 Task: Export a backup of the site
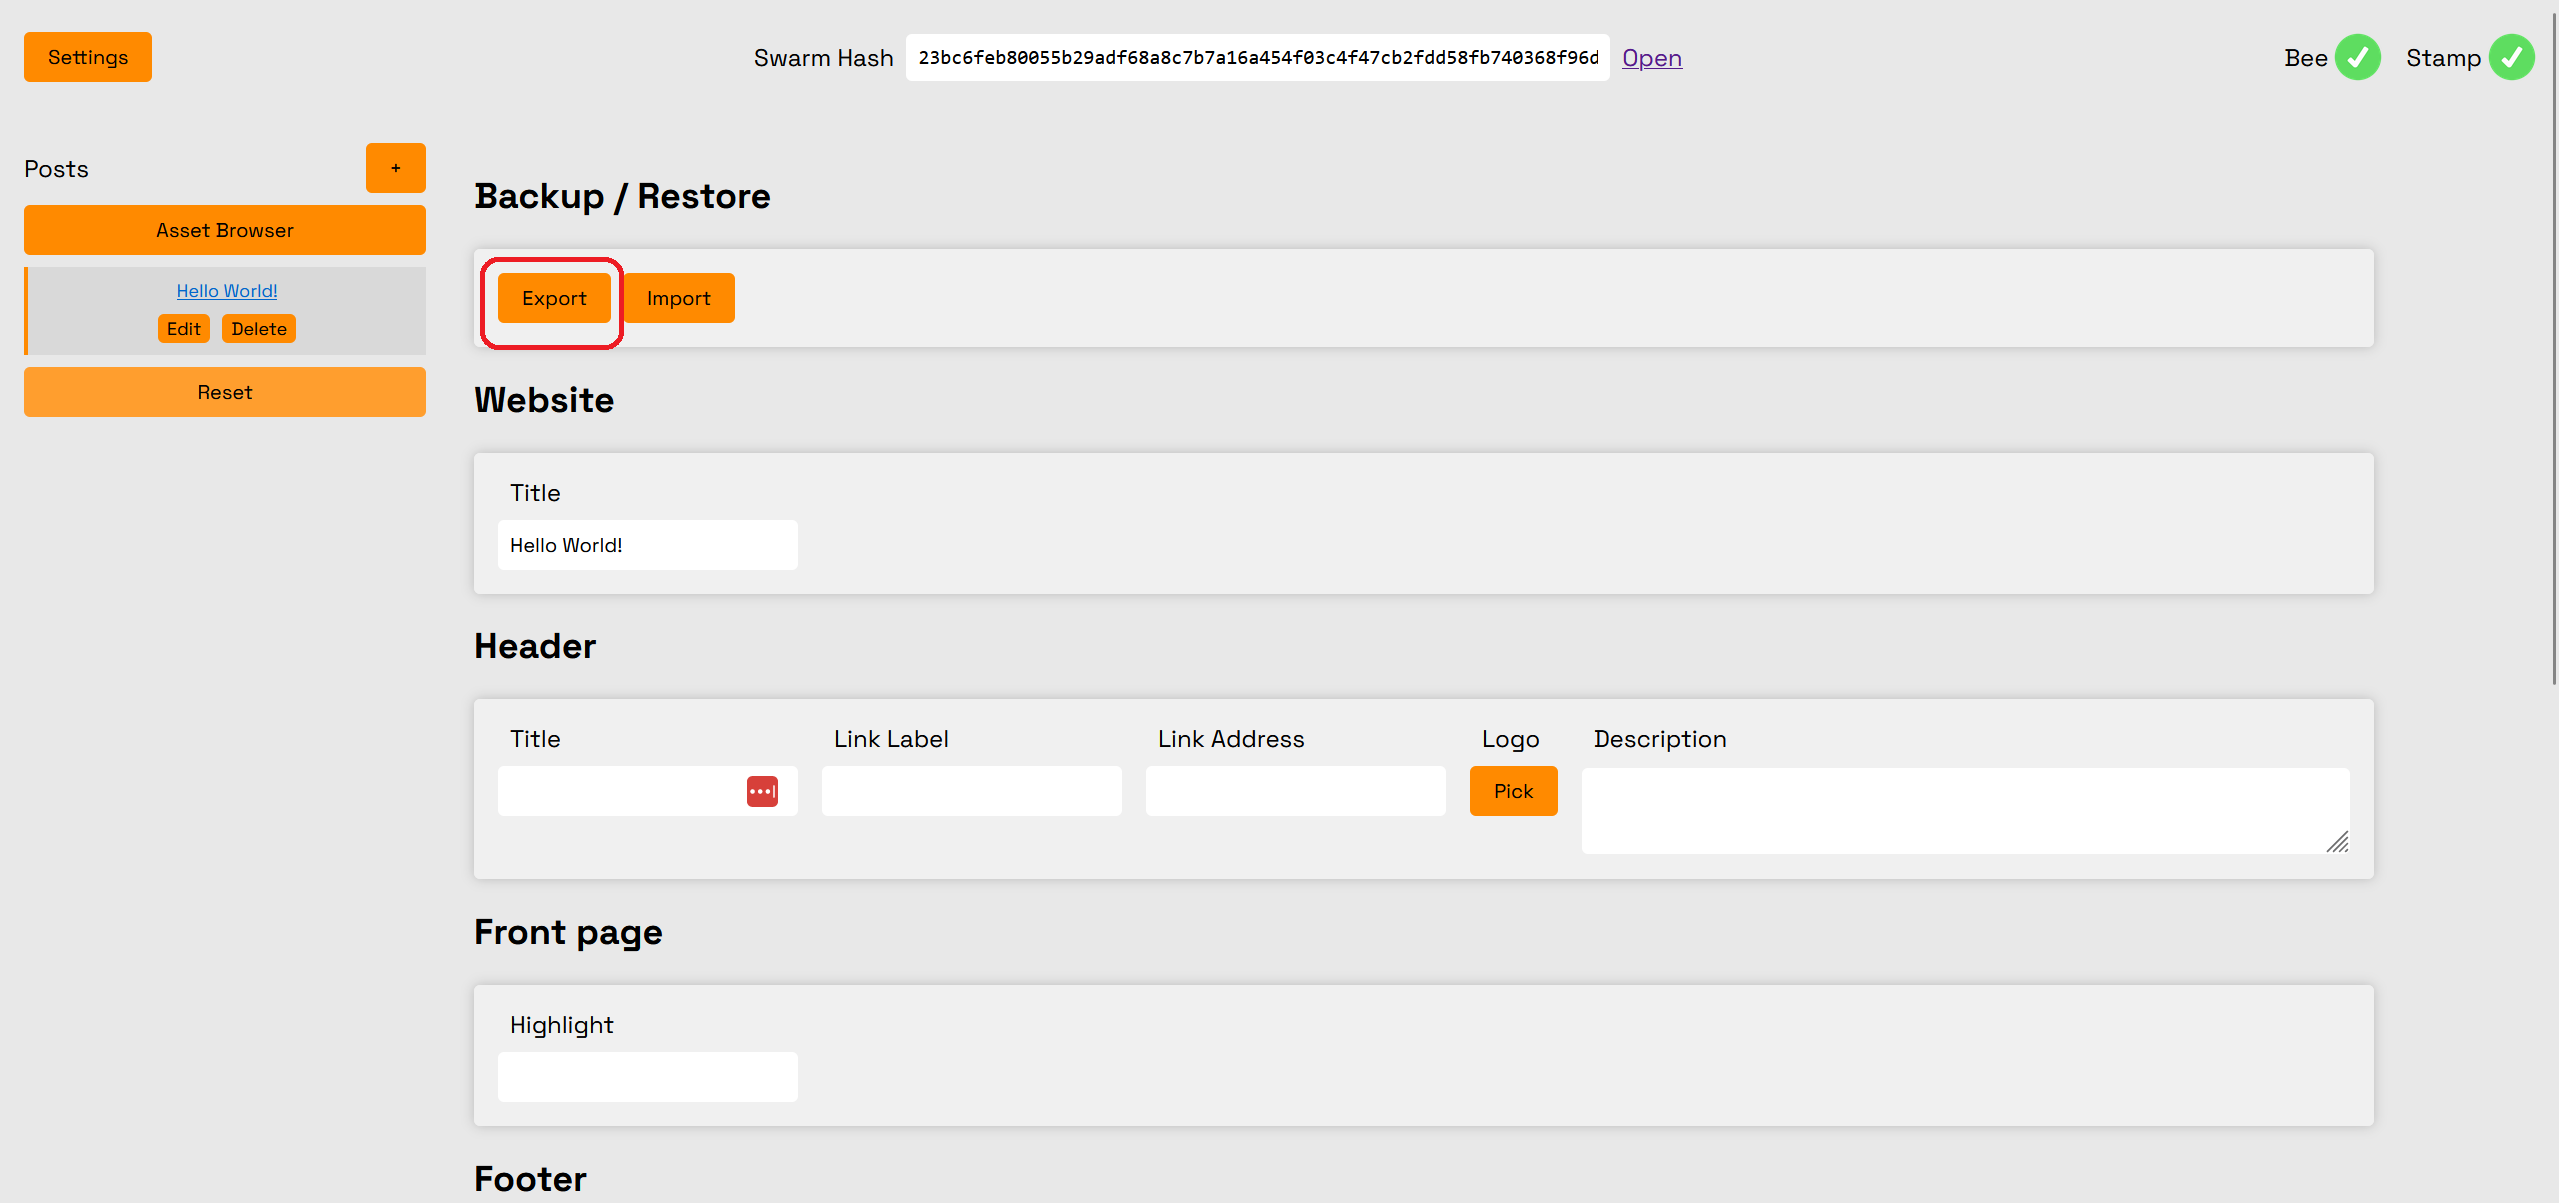click(554, 298)
